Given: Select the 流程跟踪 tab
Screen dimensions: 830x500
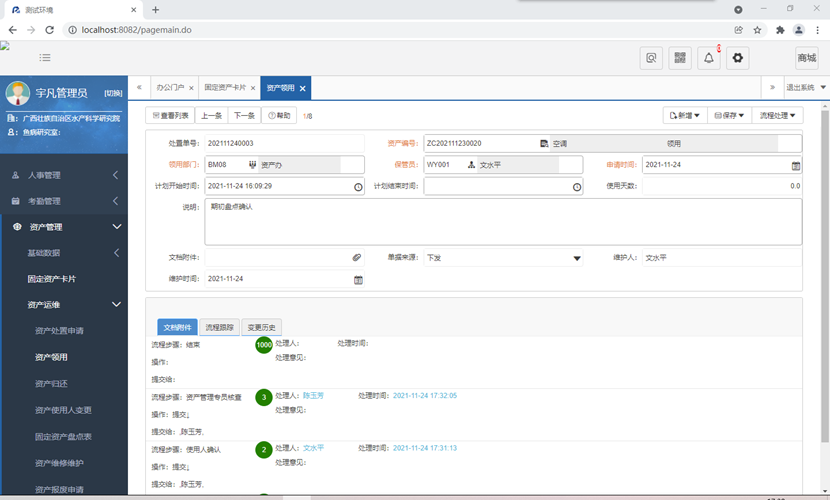Looking at the screenshot, I should 220,328.
